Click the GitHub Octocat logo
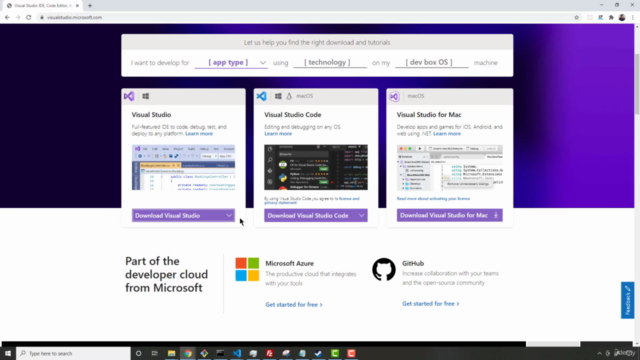The image size is (640, 360). [x=384, y=269]
